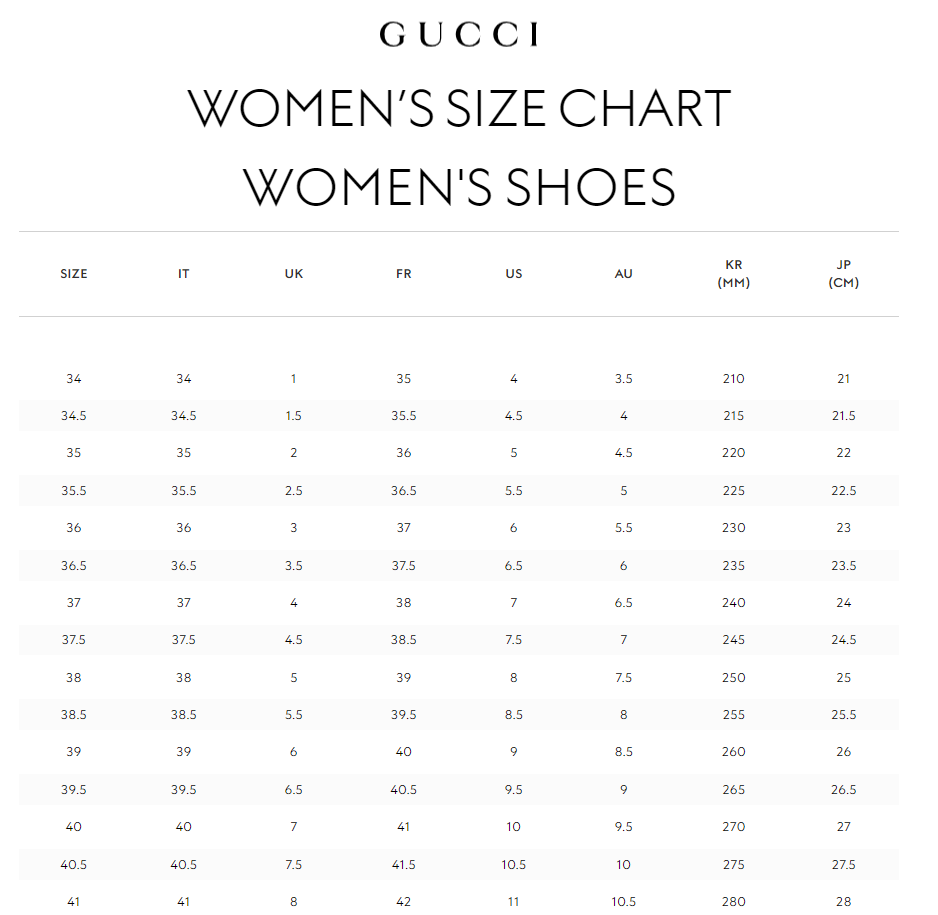Image resolution: width=938 pixels, height=915 pixels.
Task: Click the KR value 280
Action: [x=734, y=902]
